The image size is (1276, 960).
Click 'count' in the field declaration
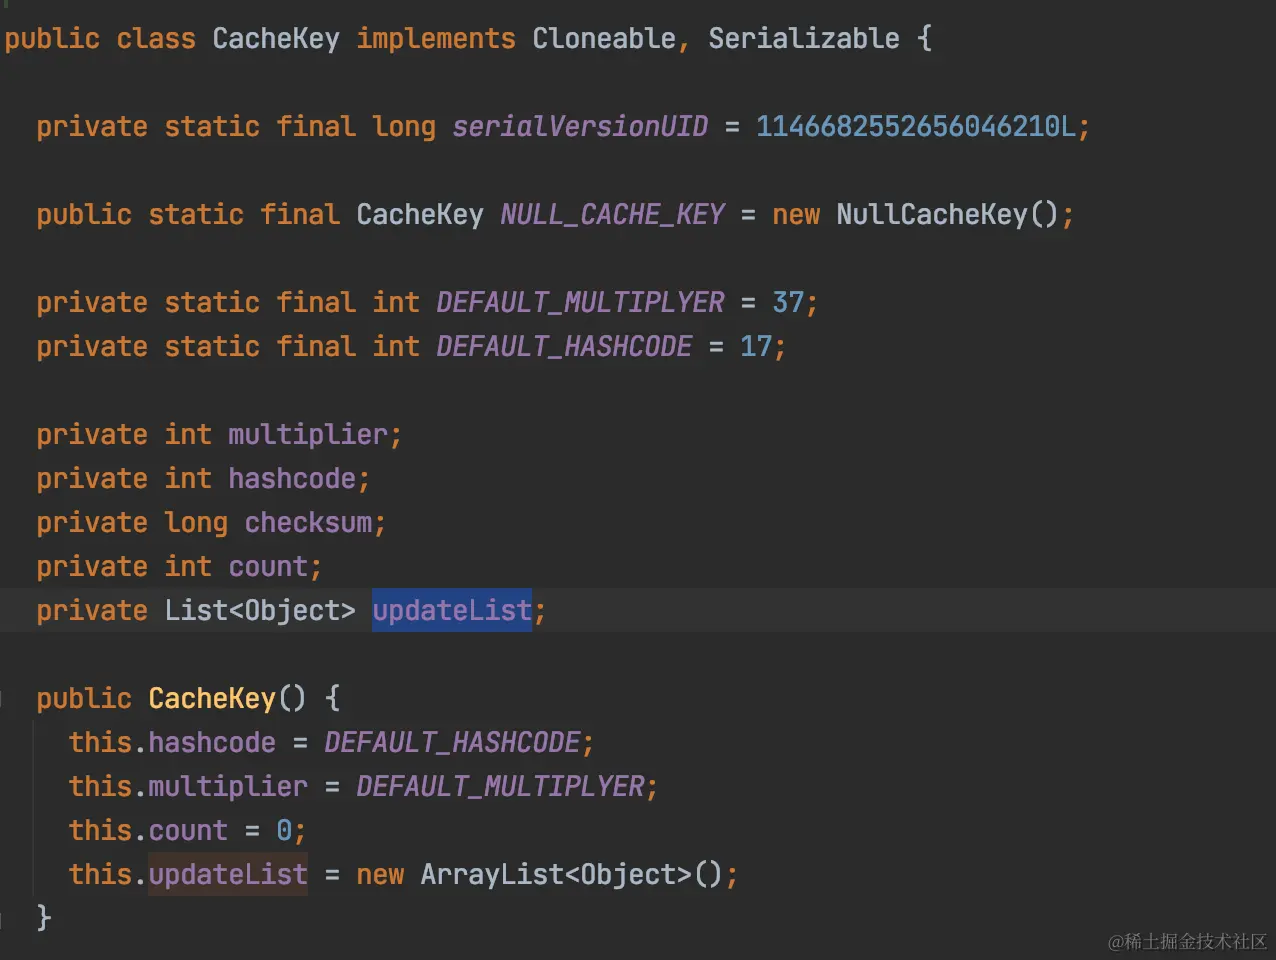[268, 567]
